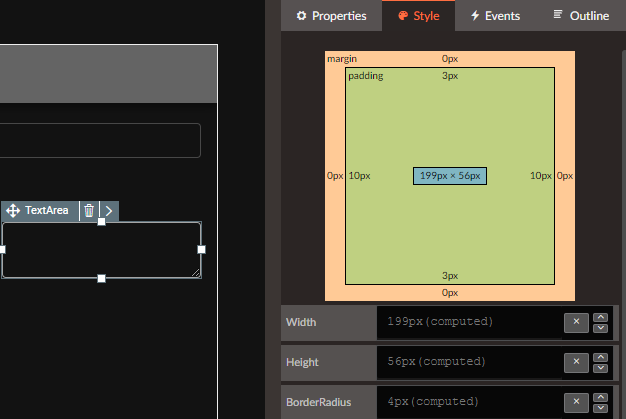626x419 pixels.
Task: Decrease BorderRadius using the down arrow
Action: (600, 408)
